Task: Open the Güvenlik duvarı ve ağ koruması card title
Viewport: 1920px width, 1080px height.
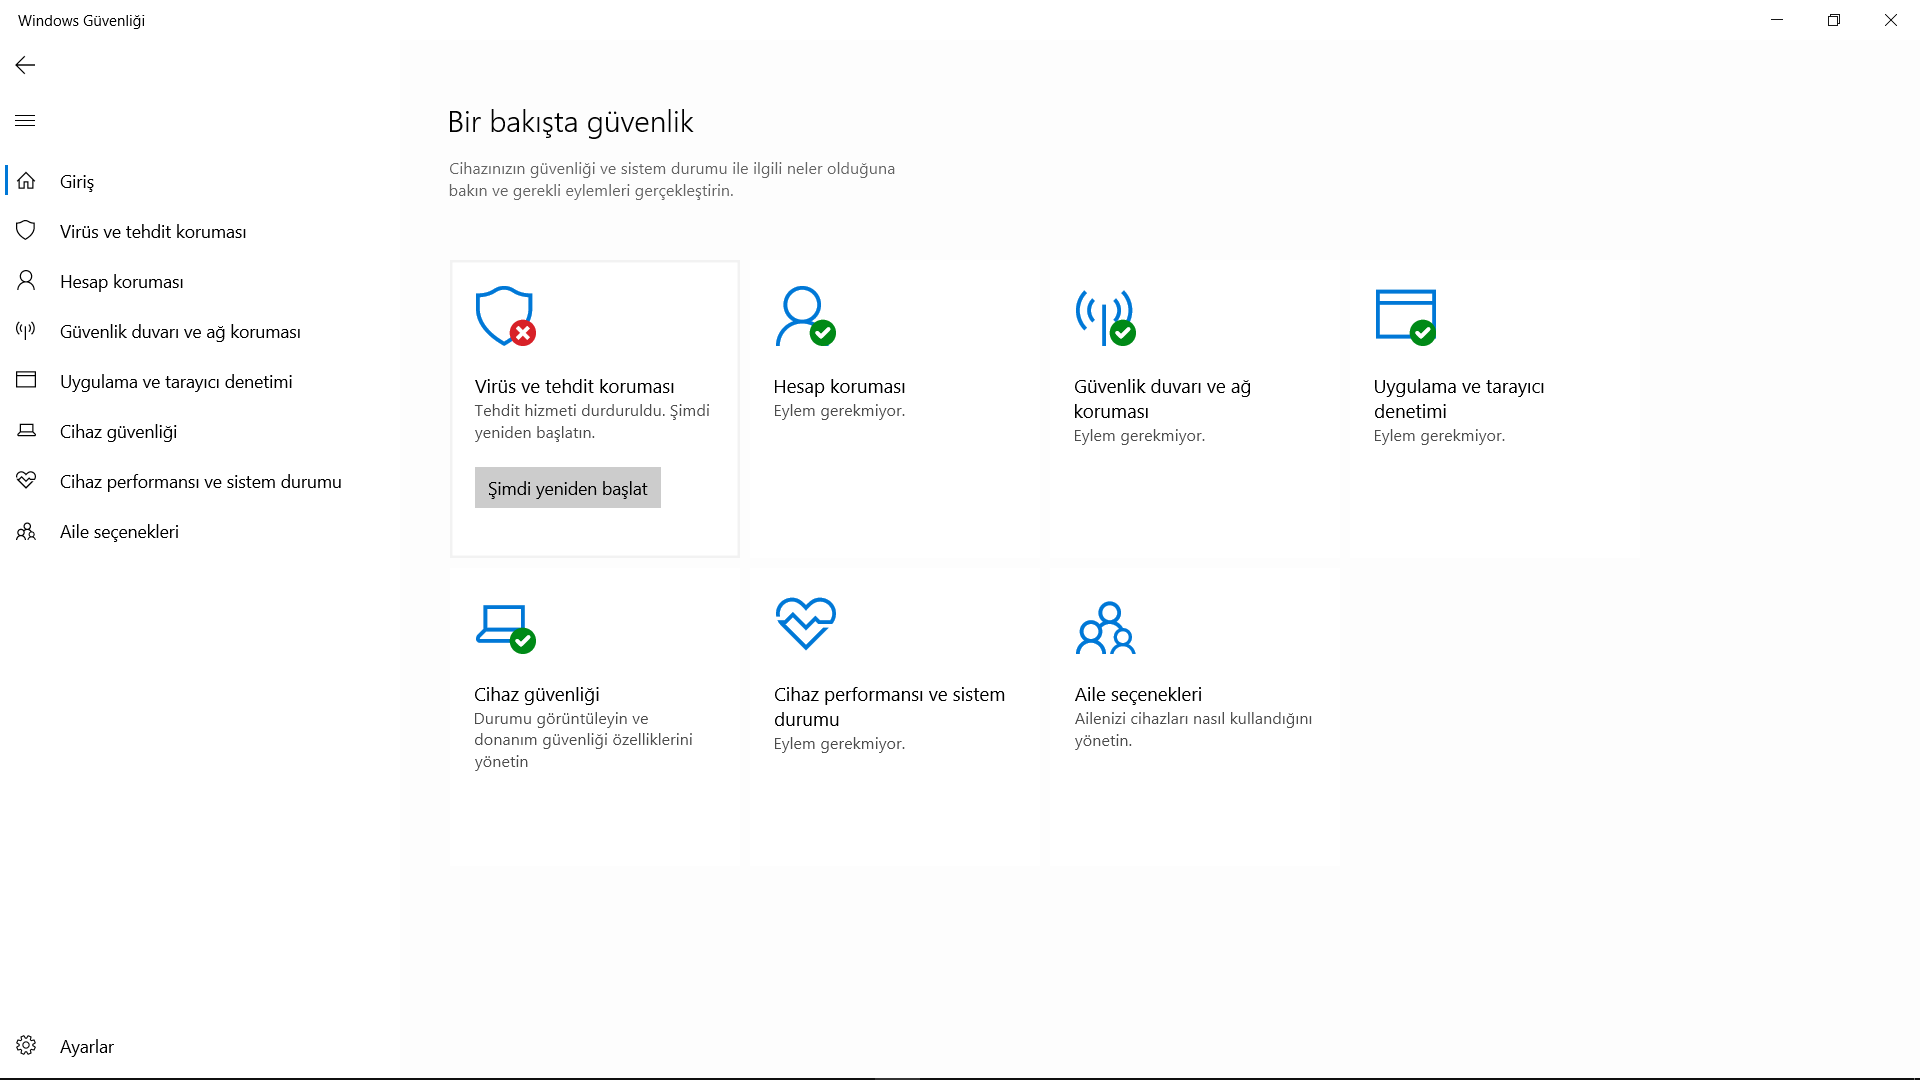Action: [1162, 398]
